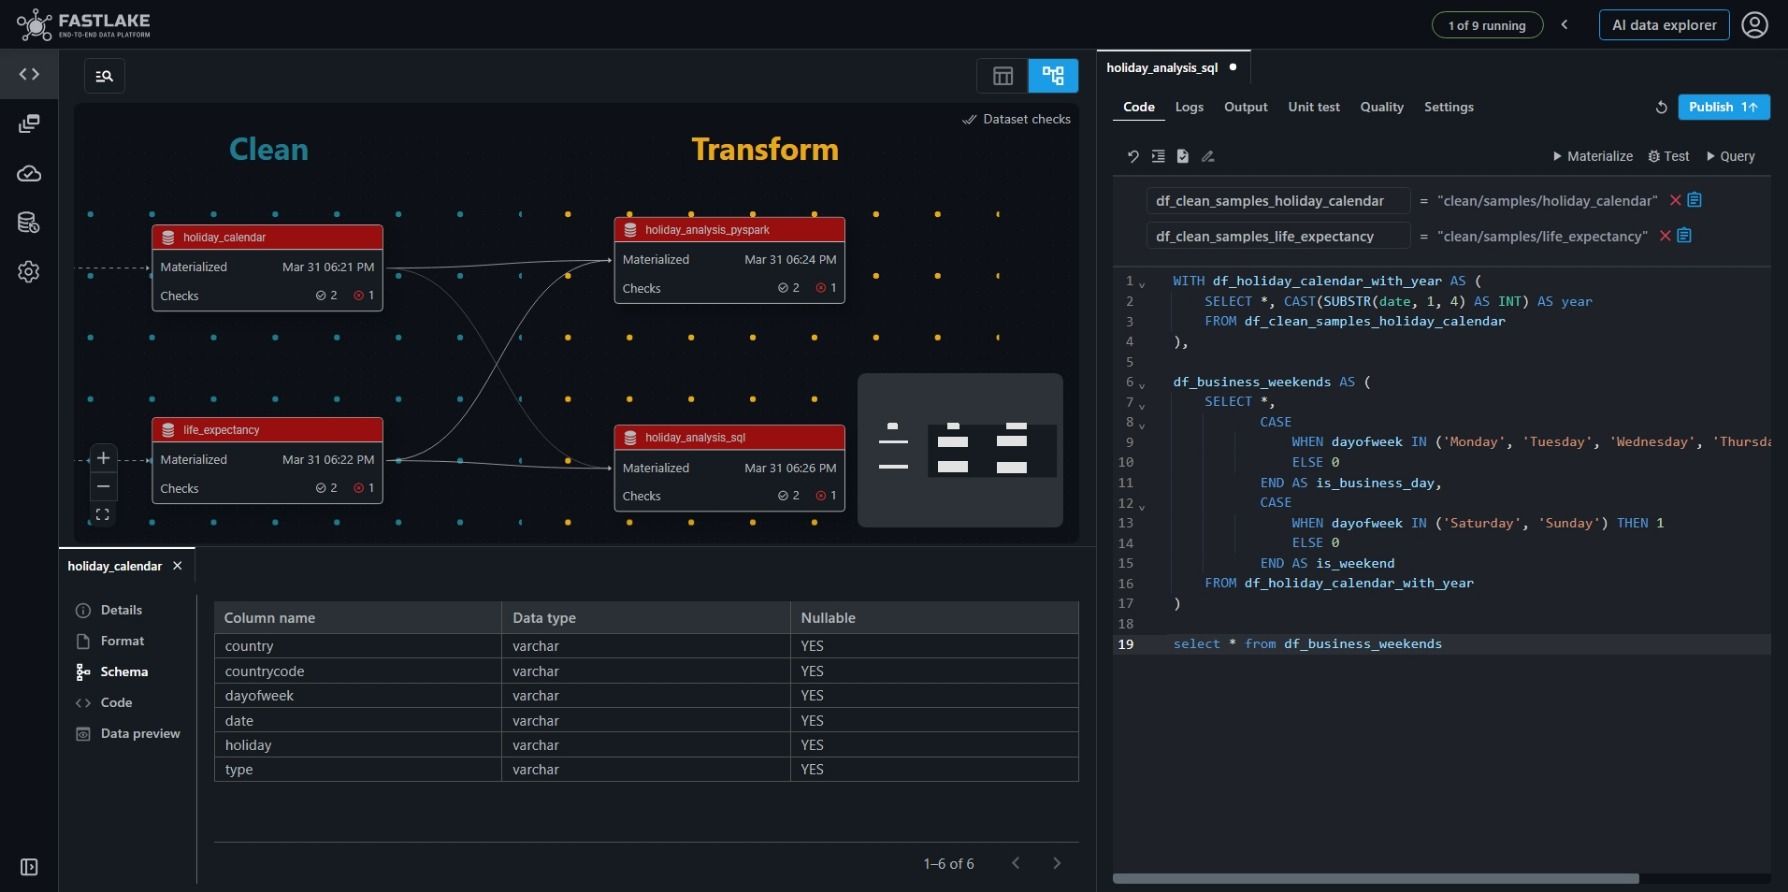This screenshot has height=892, width=1788.
Task: Select the holiday_analysis_sql node header
Action: click(x=729, y=437)
